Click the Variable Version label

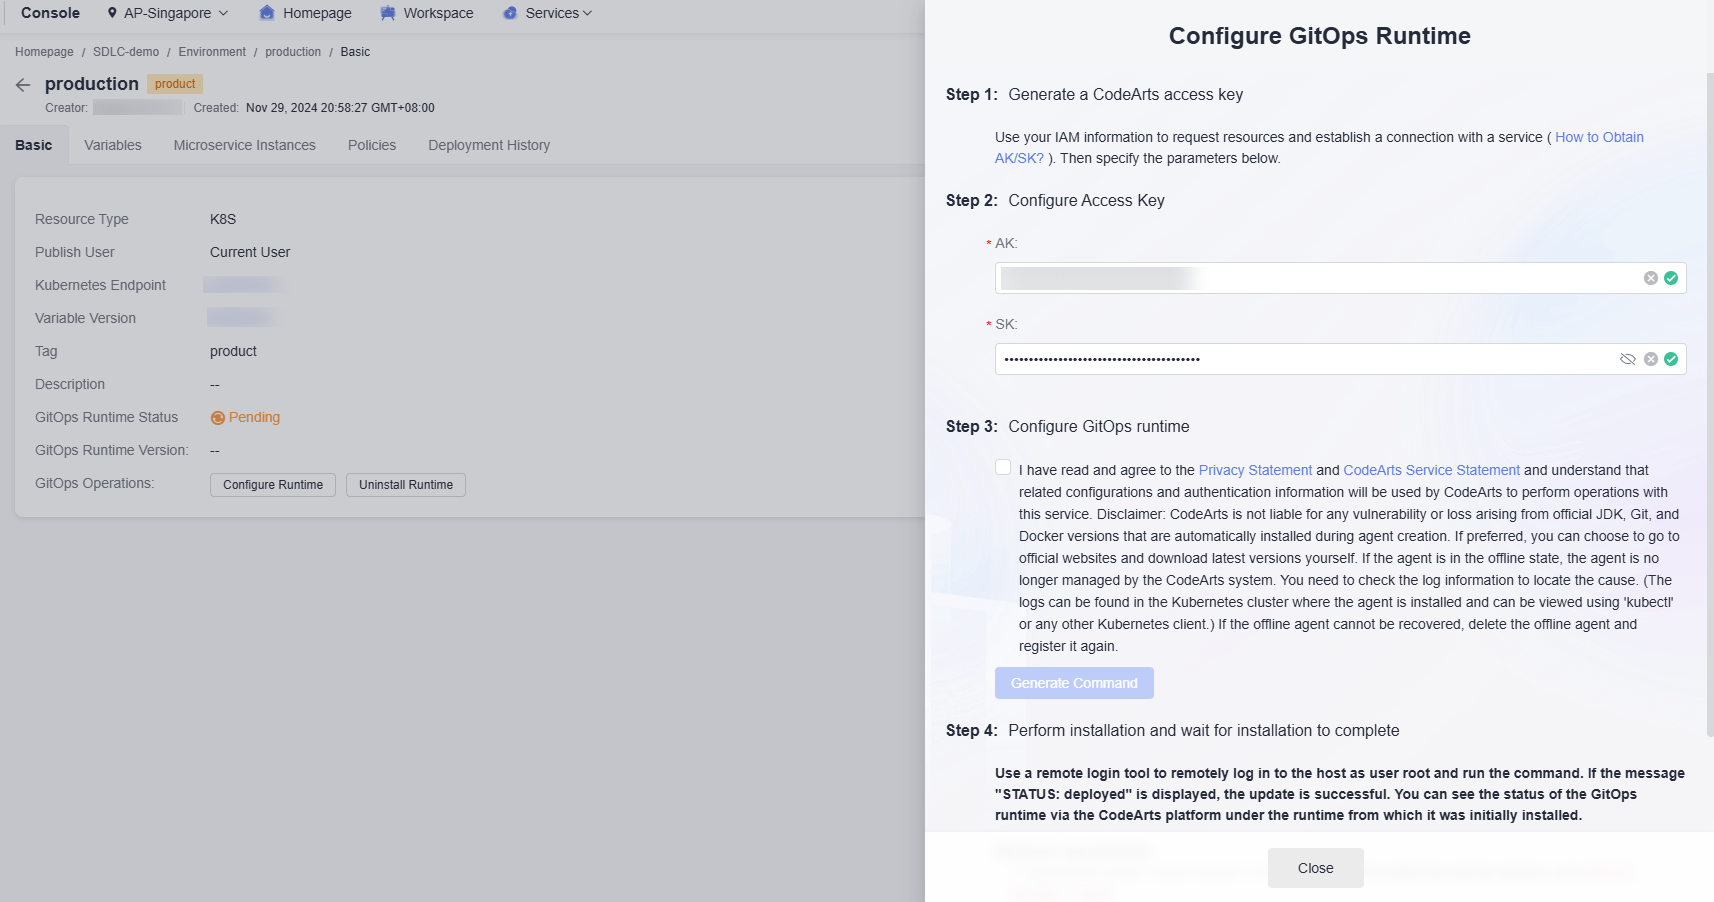pos(85,318)
